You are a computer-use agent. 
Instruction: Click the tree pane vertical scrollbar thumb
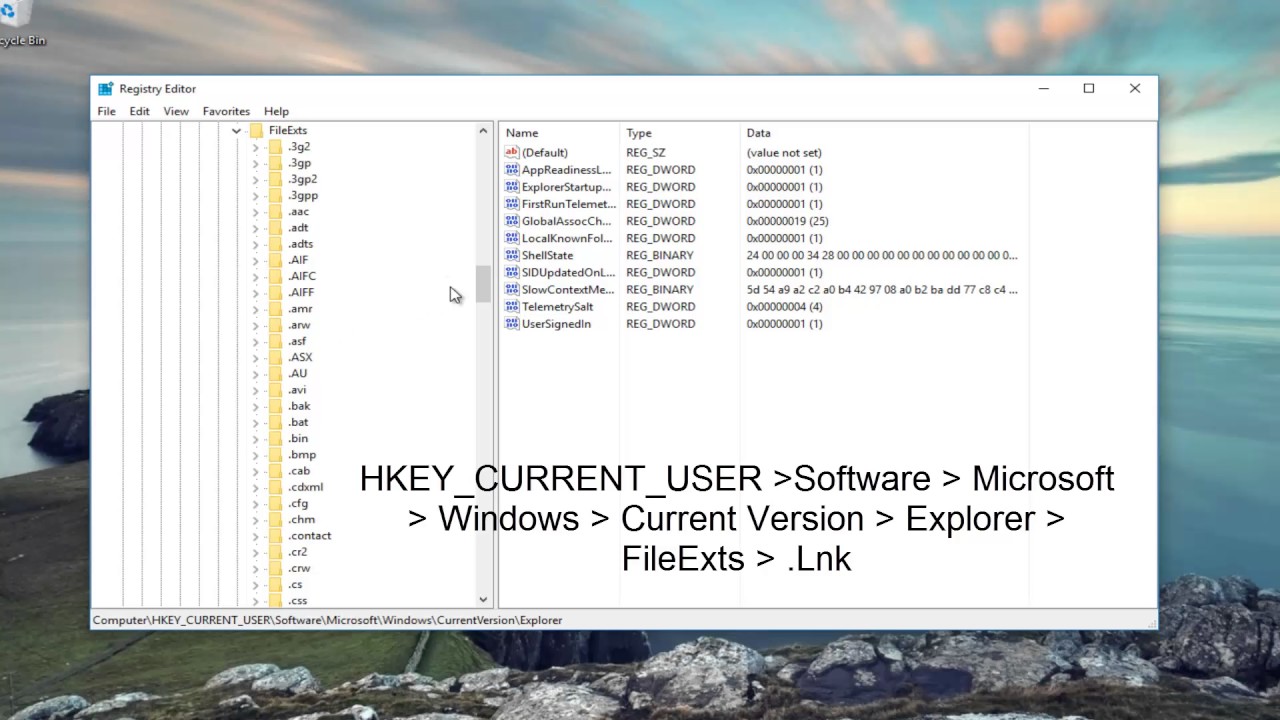coord(483,284)
